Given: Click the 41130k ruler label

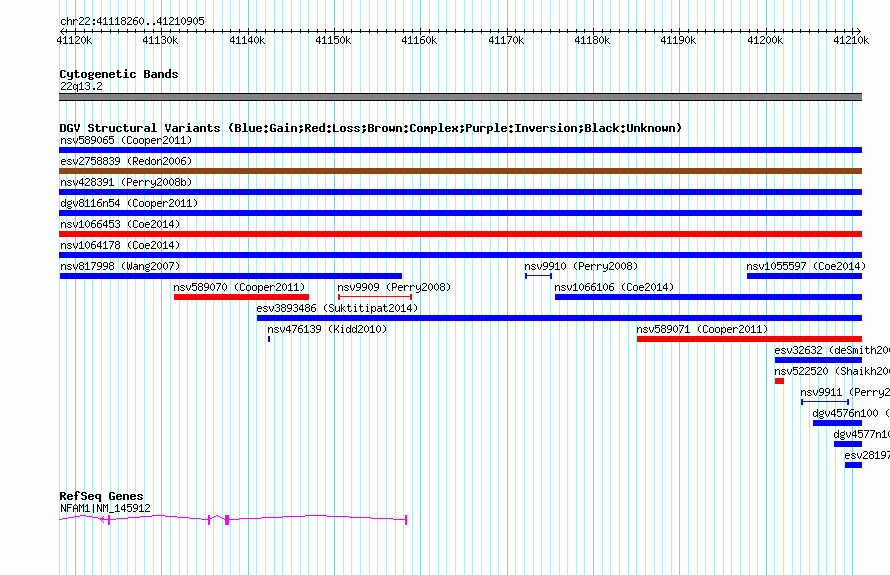Looking at the screenshot, I should (161, 40).
